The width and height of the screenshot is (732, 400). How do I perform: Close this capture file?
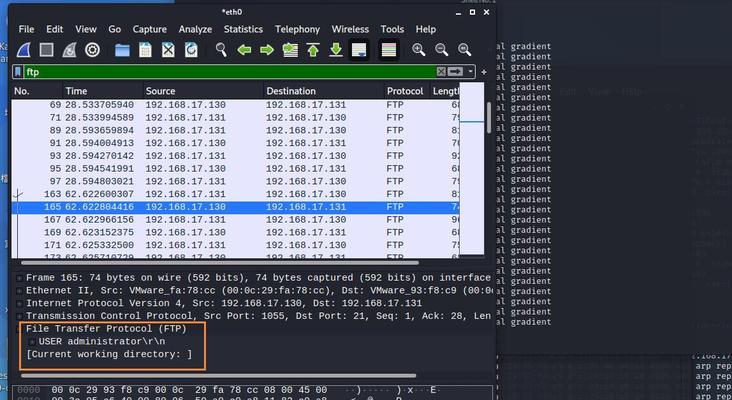coord(168,50)
